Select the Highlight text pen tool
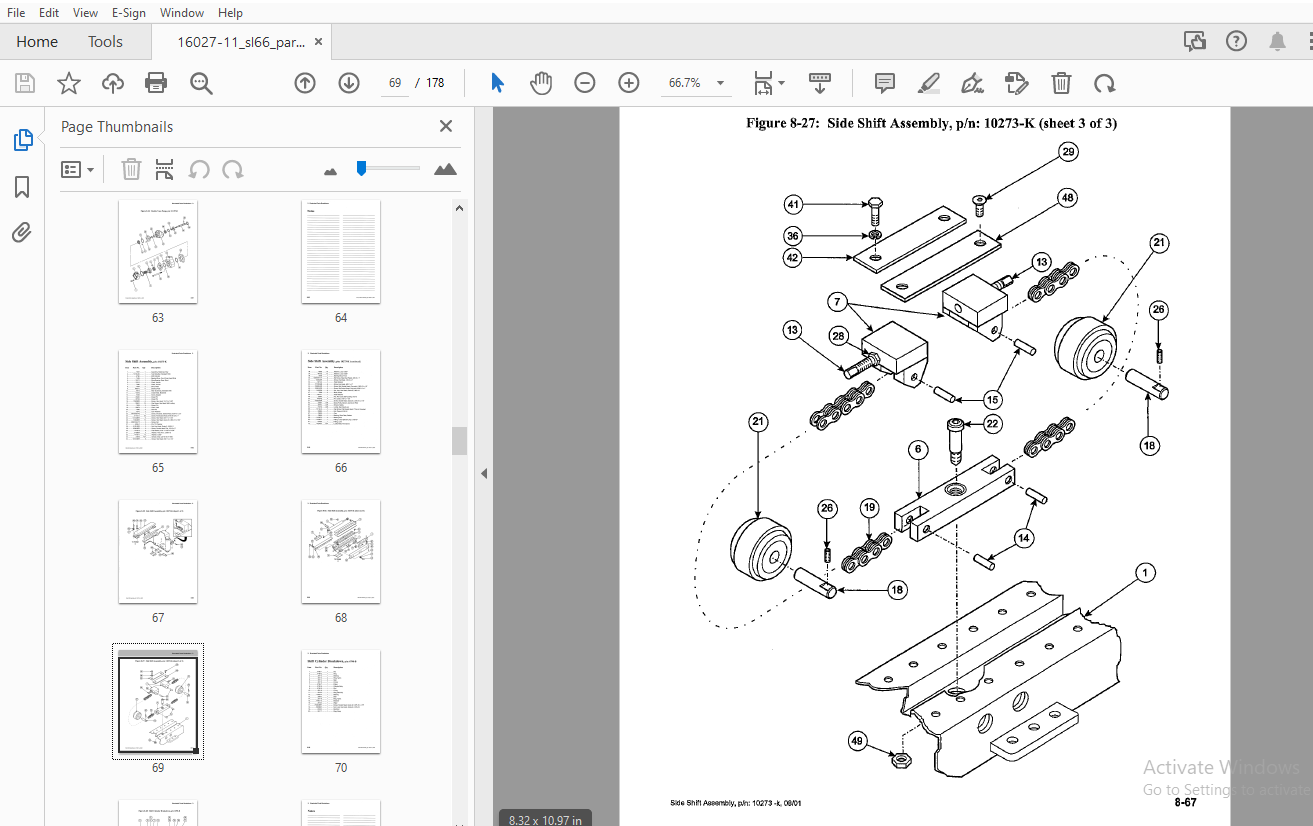The image size is (1313, 826). (929, 83)
